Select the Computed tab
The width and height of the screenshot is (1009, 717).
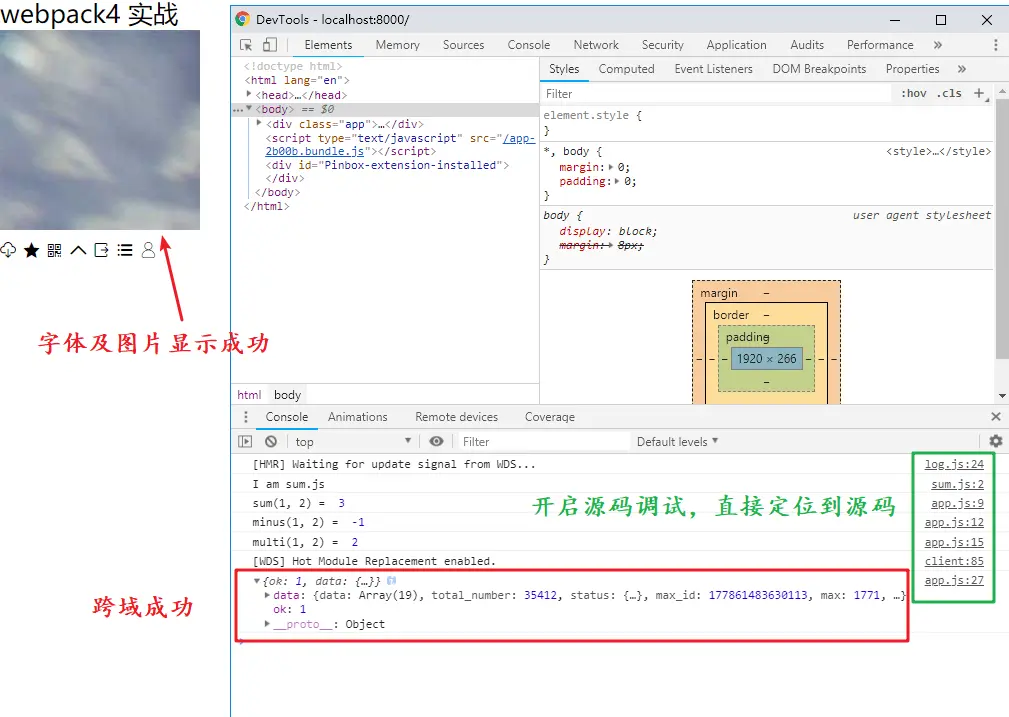[x=626, y=69]
